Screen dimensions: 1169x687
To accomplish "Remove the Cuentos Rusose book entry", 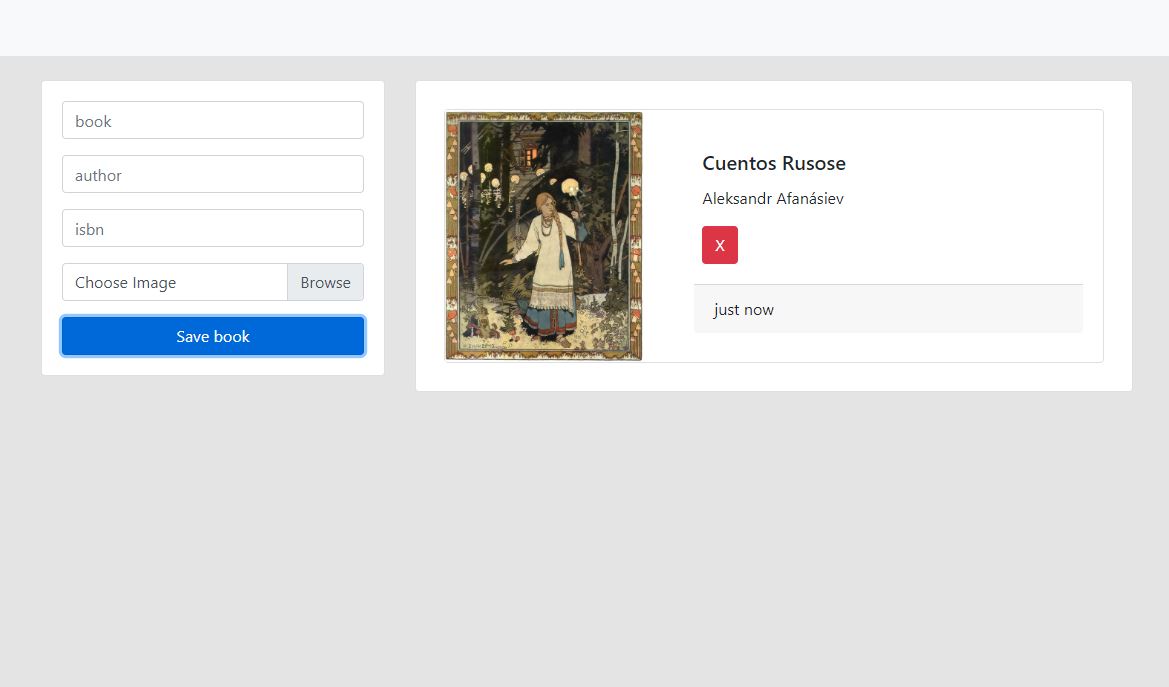I will (x=719, y=244).
